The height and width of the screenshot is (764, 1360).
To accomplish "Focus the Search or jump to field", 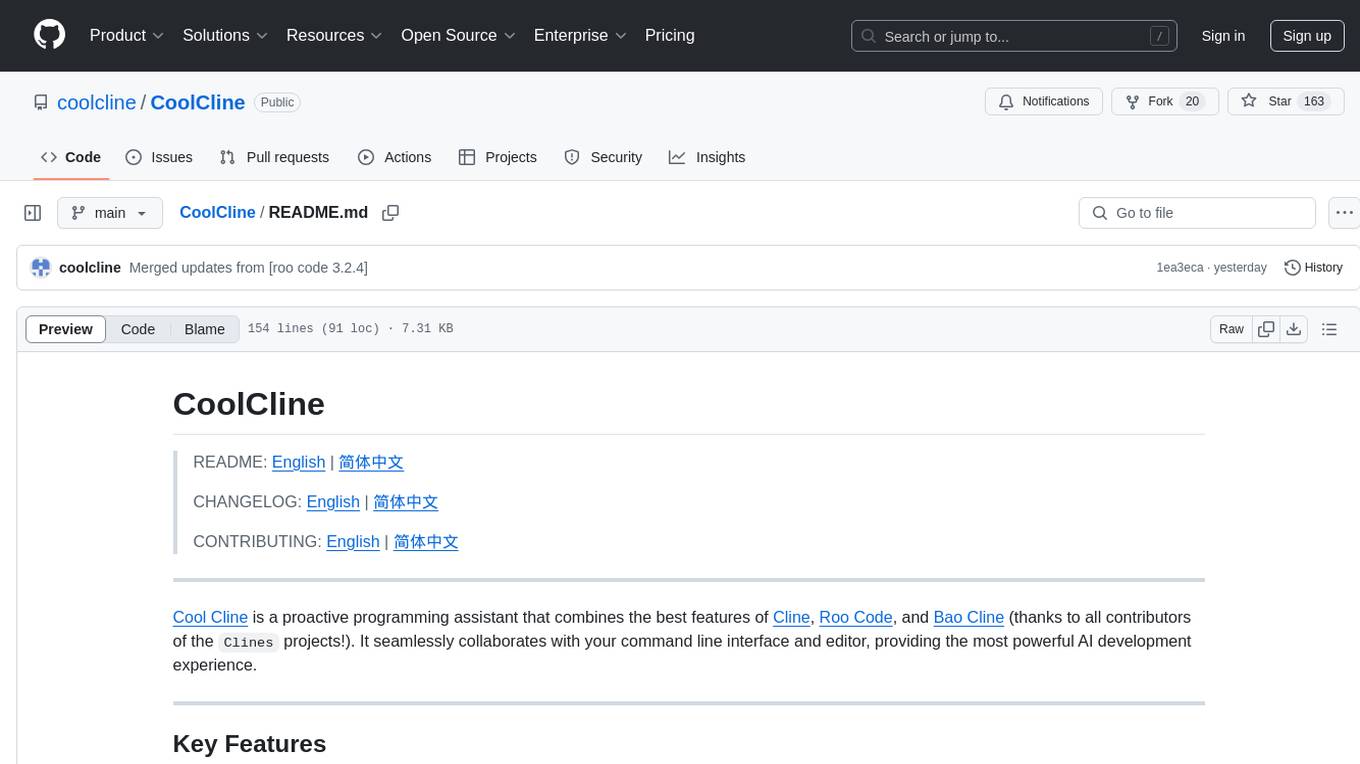I will click(x=1014, y=36).
